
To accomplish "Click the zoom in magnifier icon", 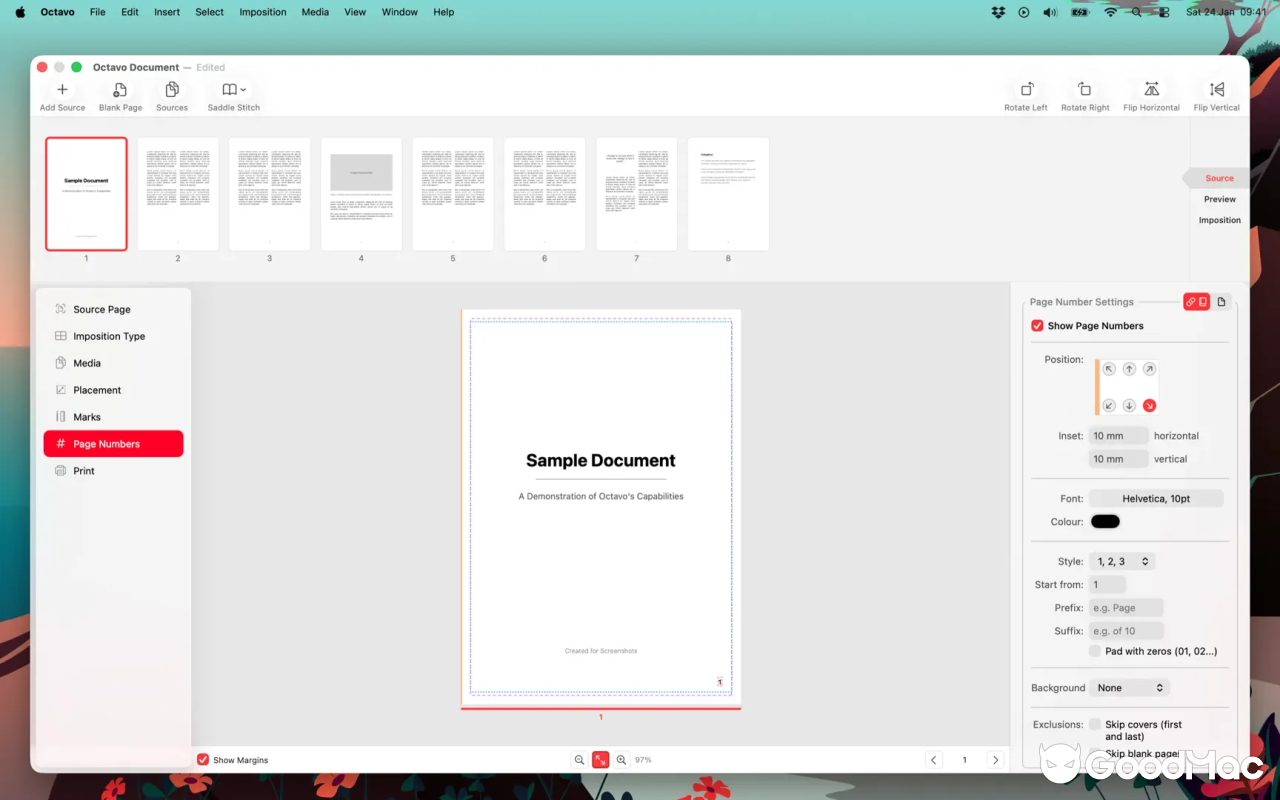I will pyautogui.click(x=621, y=759).
